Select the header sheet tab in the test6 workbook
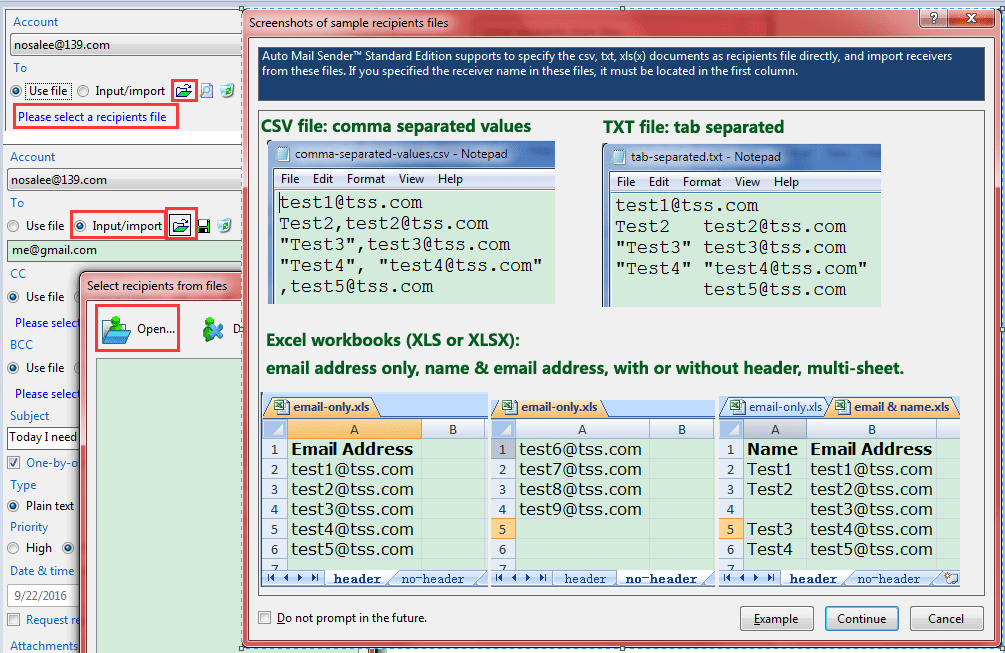Image resolution: width=1005 pixels, height=653 pixels. coord(585,579)
